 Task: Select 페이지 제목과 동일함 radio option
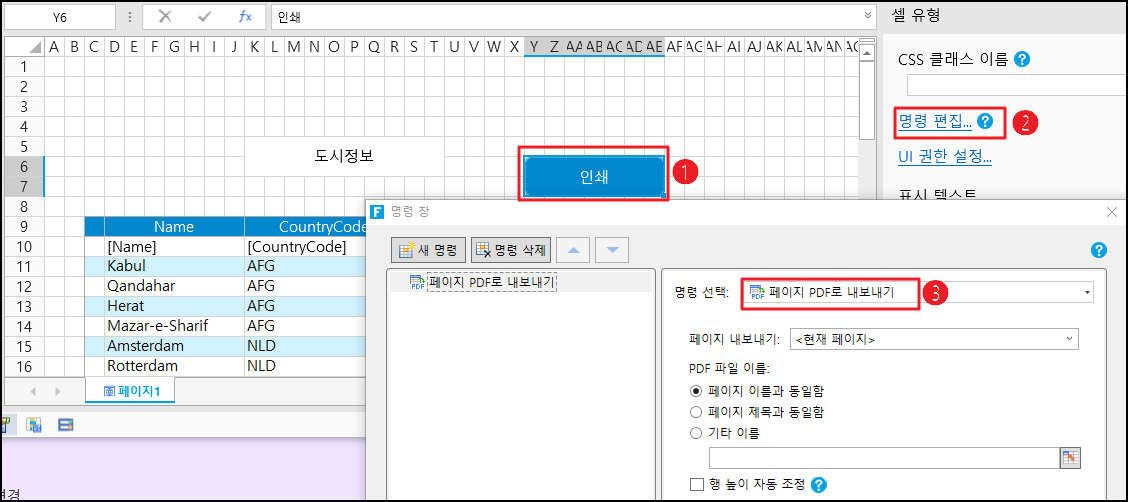[696, 412]
